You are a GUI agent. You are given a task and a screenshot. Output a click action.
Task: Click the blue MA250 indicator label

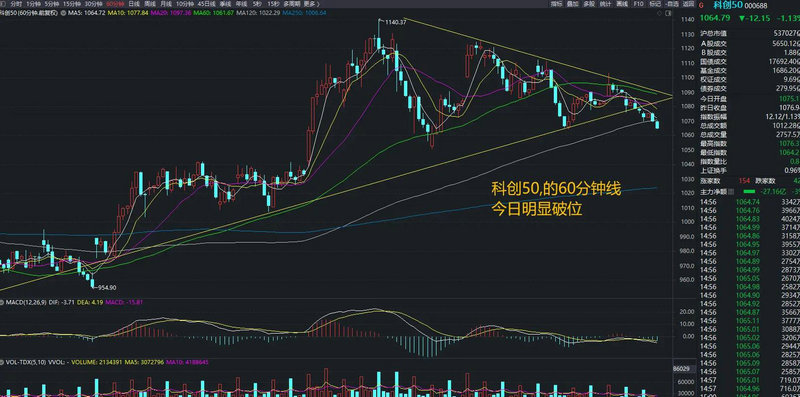click(x=305, y=12)
